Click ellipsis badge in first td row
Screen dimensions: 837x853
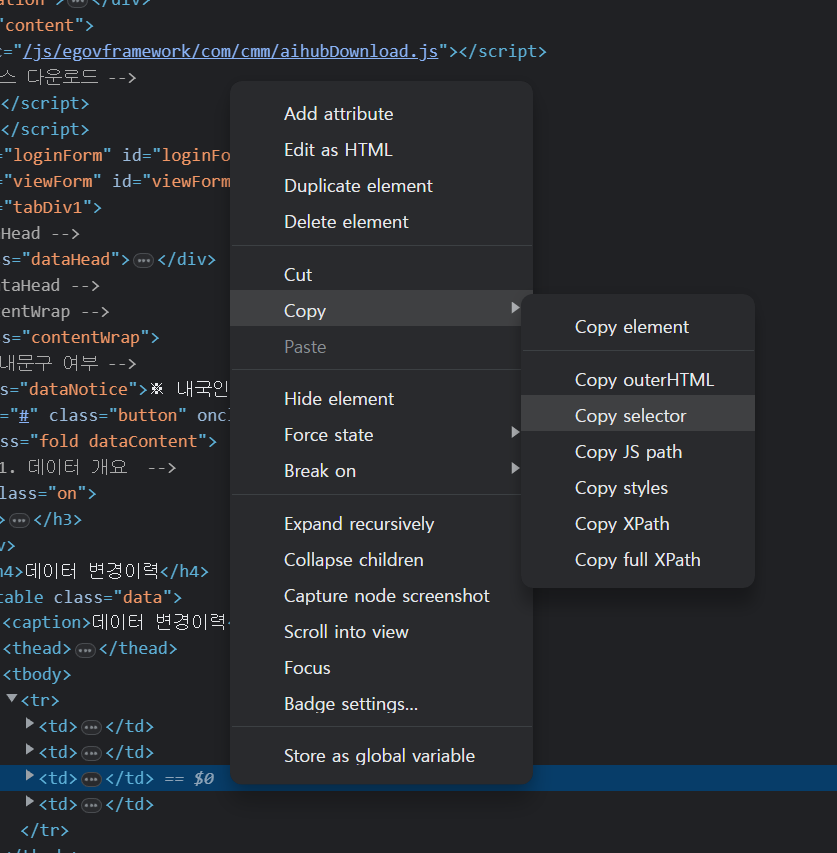[x=91, y=727]
